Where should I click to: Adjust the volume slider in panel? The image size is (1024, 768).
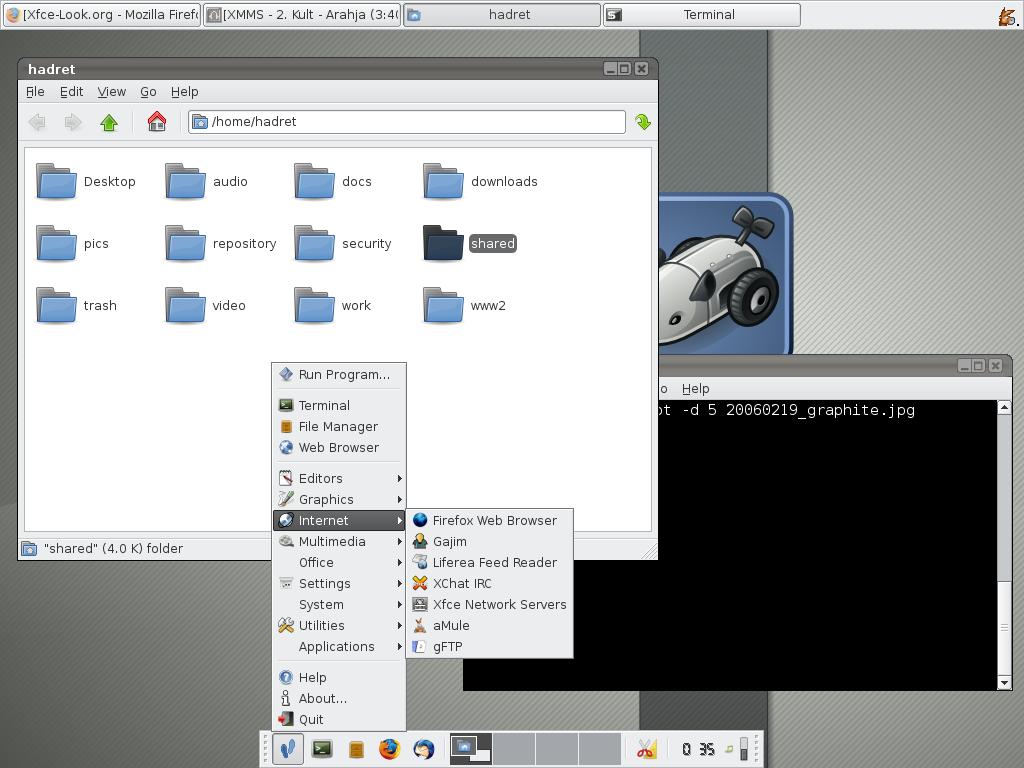(743, 749)
